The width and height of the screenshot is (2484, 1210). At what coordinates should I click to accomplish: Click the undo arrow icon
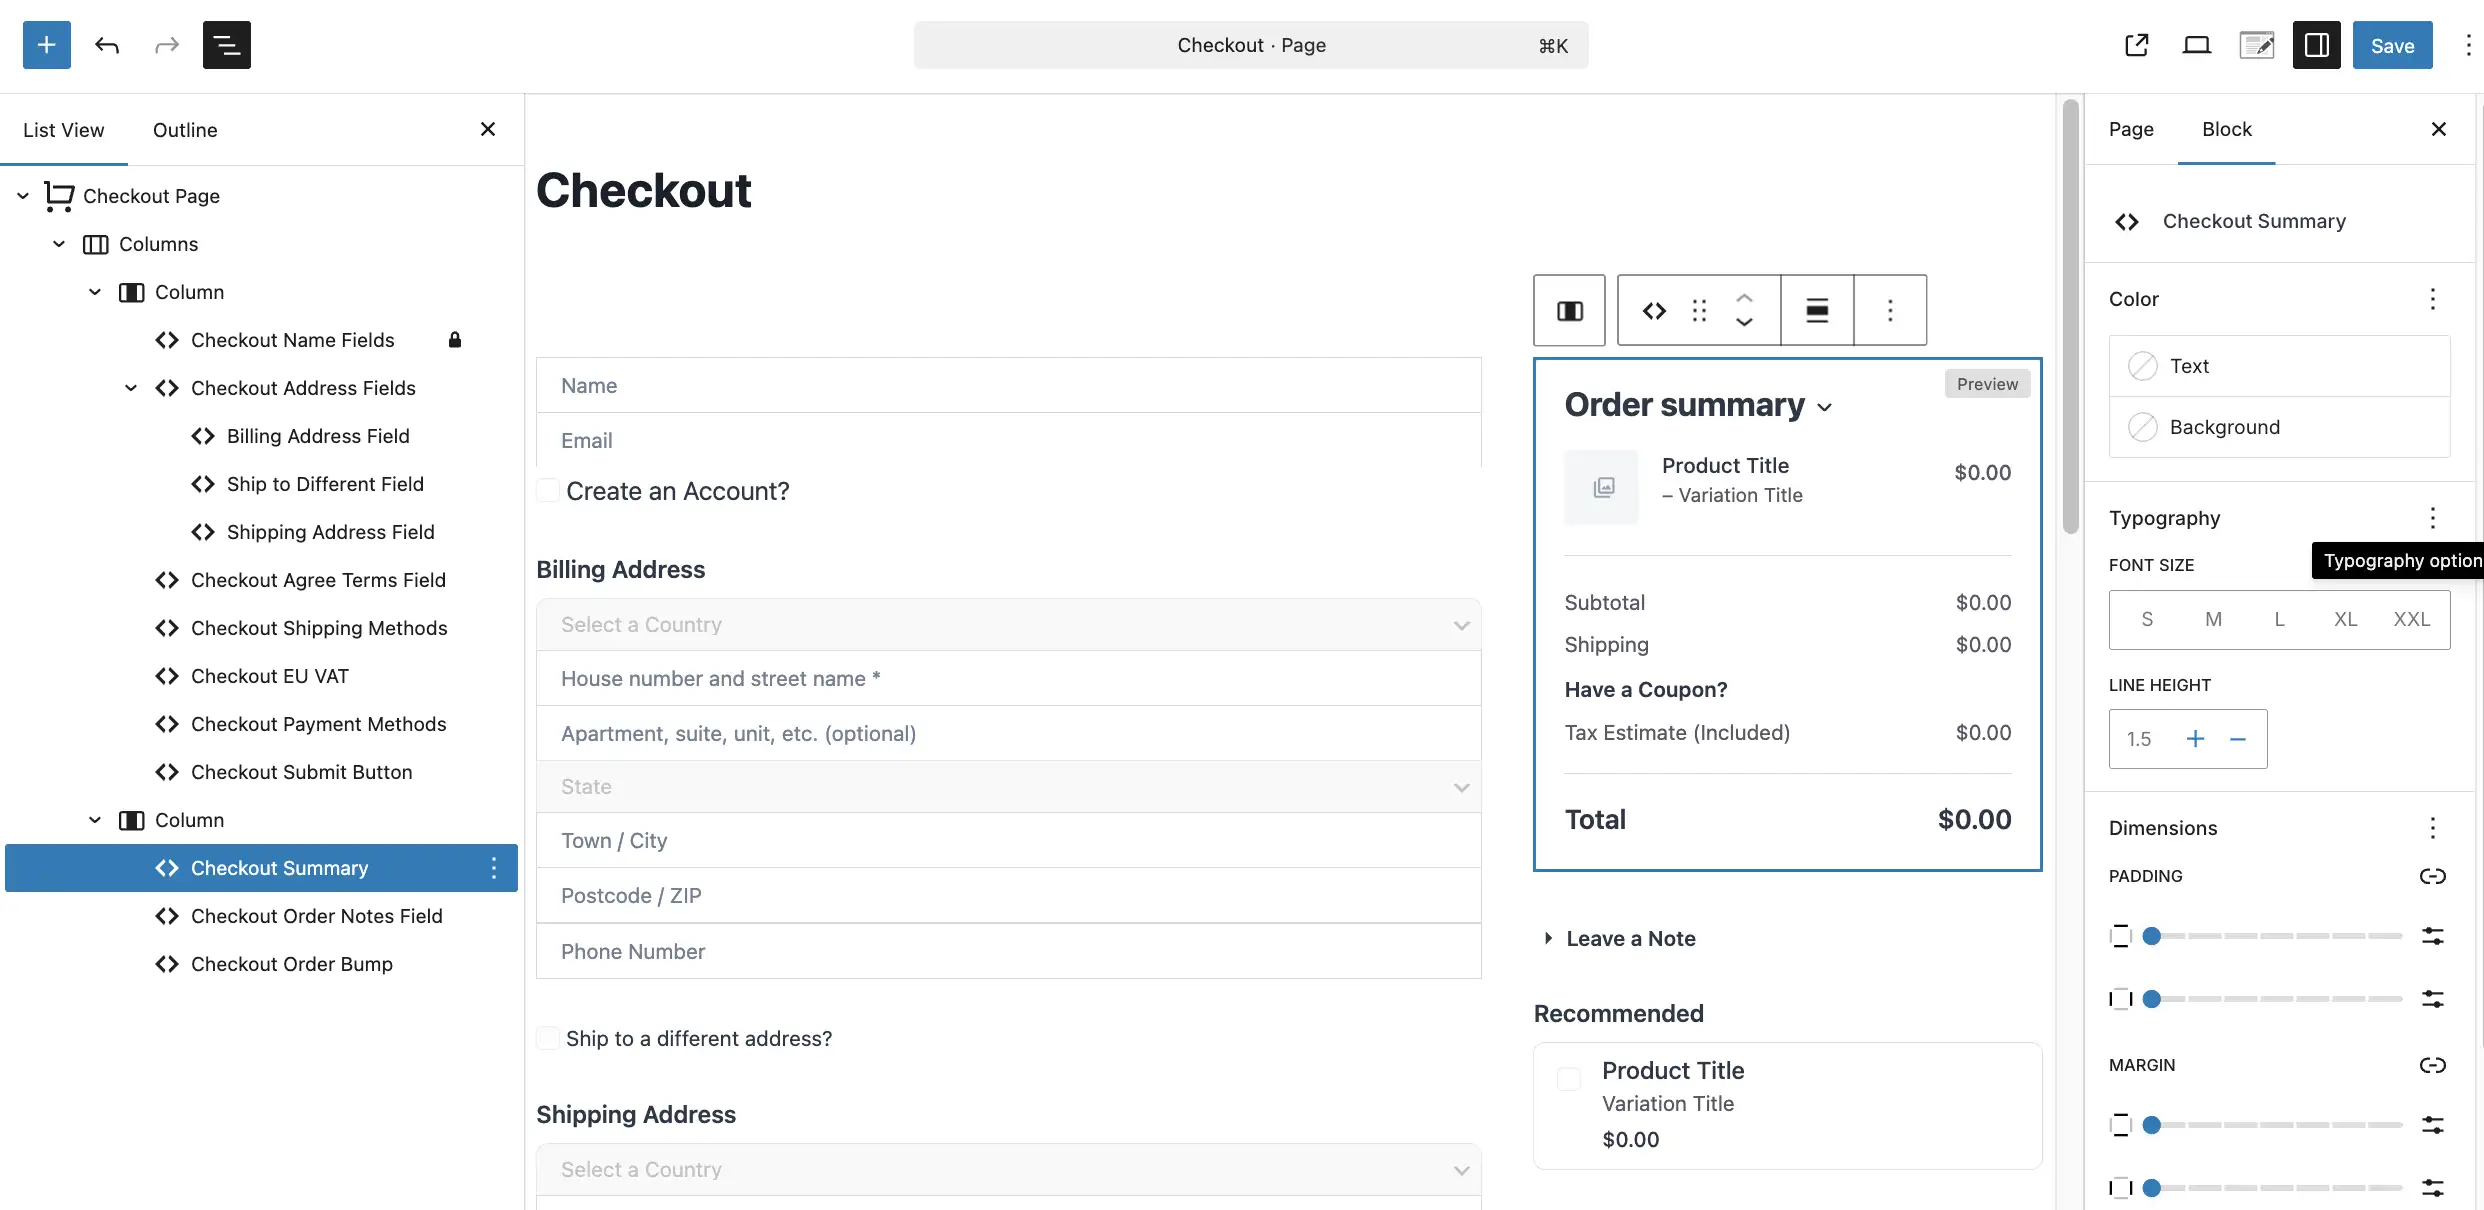107,45
